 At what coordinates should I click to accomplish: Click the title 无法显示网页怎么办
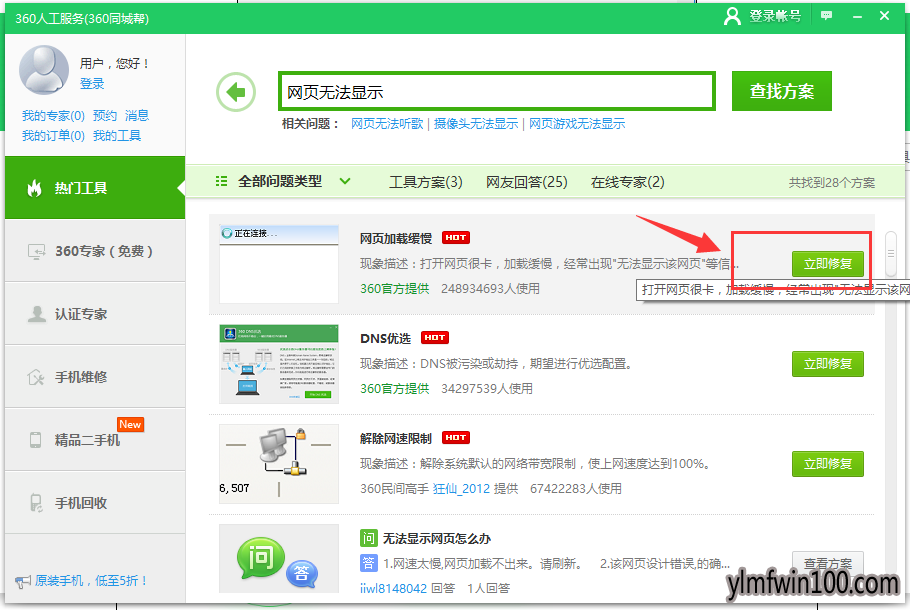[x=437, y=539]
